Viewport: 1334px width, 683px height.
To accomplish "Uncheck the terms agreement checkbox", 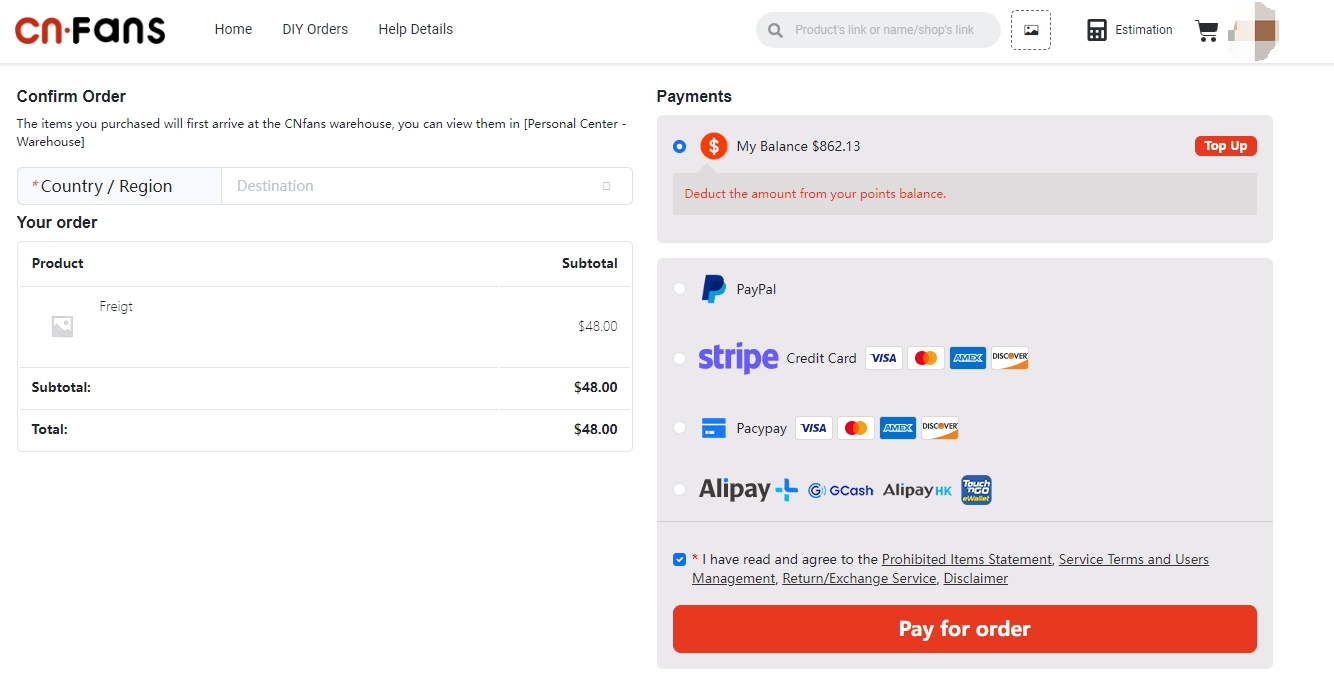I will click(680, 560).
